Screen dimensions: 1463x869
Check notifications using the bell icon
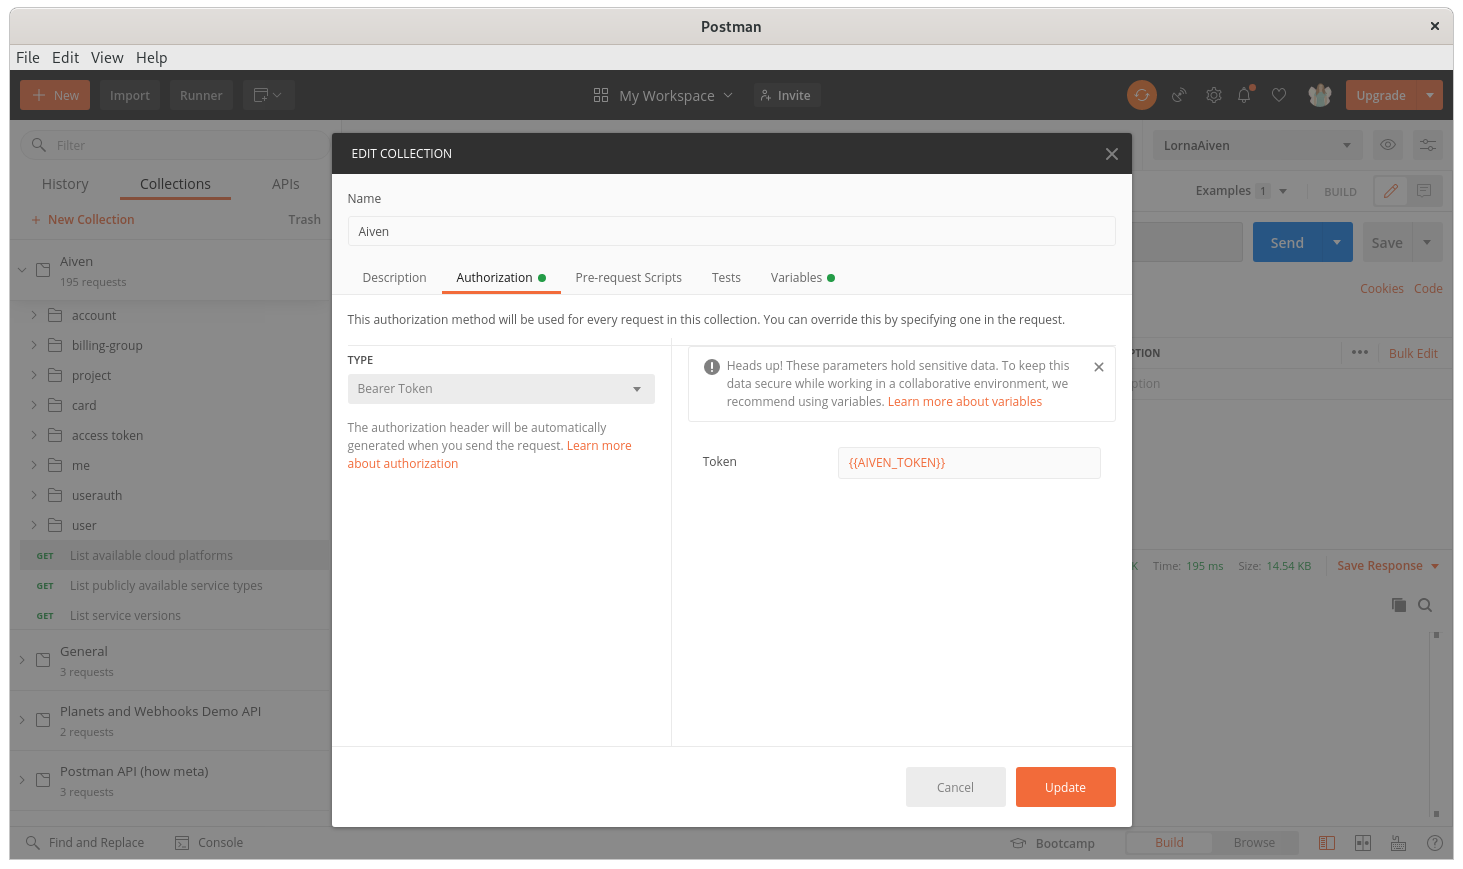pos(1244,95)
